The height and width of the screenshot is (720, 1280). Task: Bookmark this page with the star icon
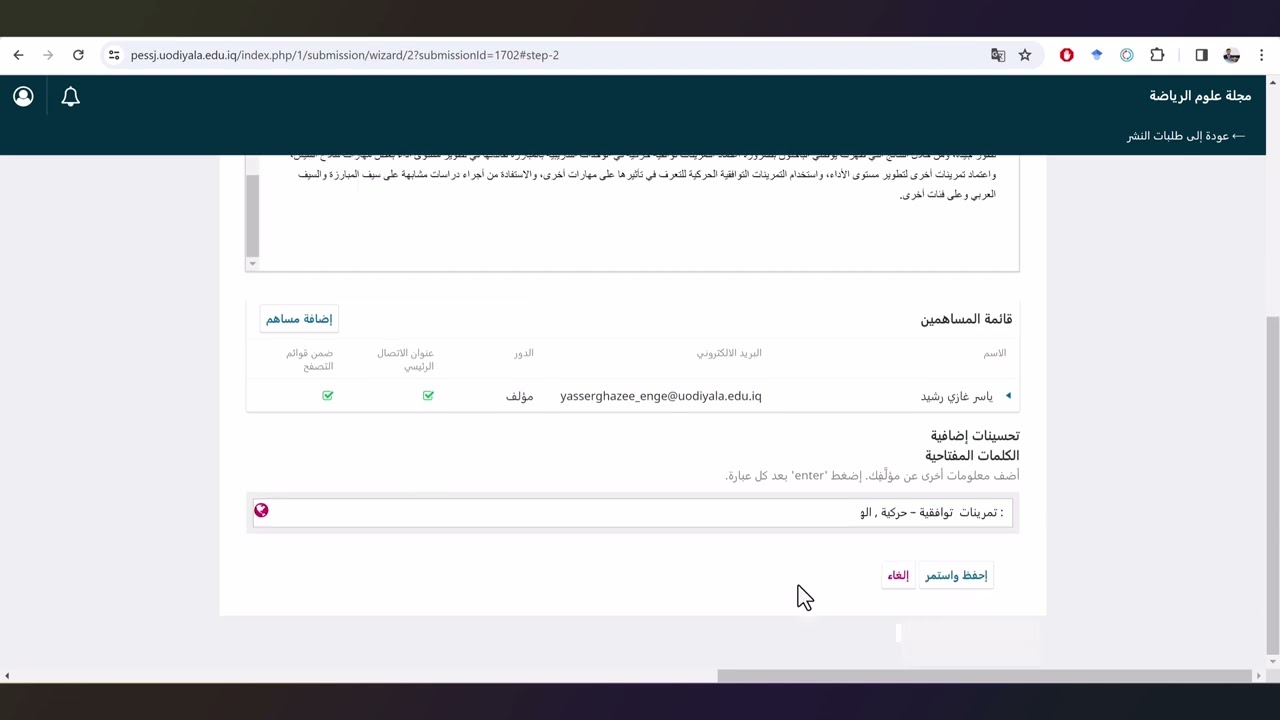tap(1025, 55)
